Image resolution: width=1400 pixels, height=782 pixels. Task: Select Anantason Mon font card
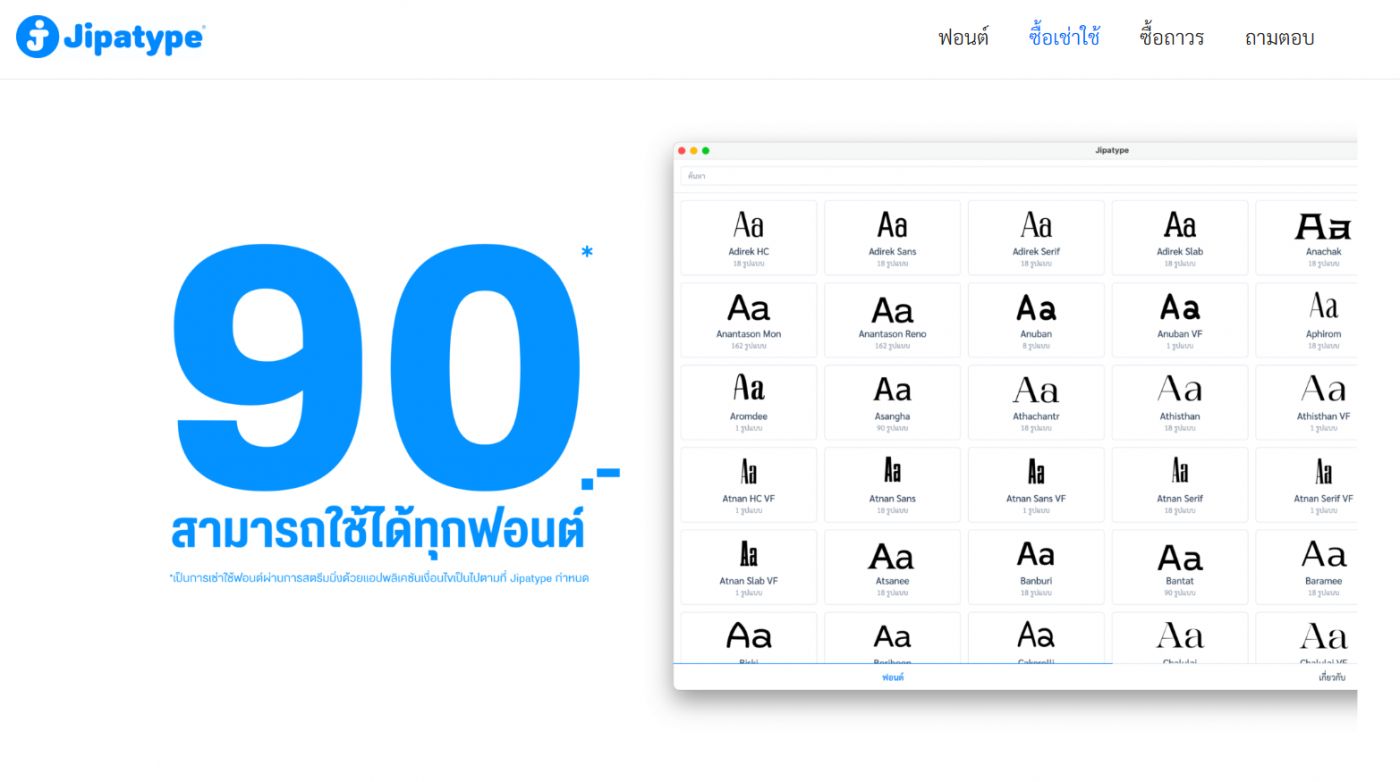(x=748, y=319)
